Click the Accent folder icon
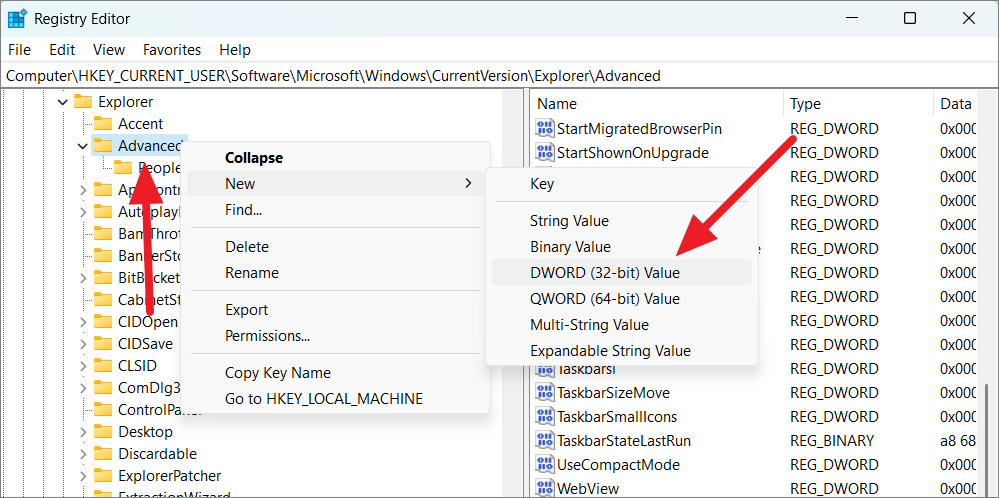999x498 pixels. coord(103,124)
